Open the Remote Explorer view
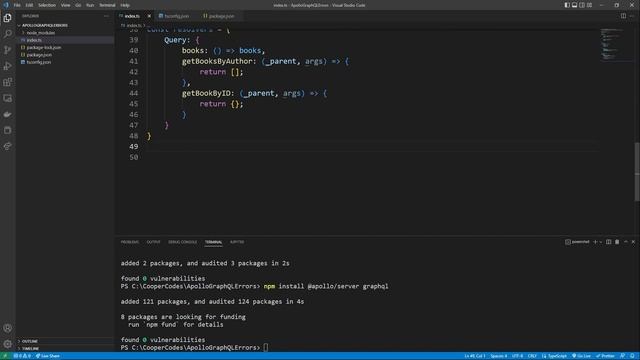This screenshot has height=360, width=640. coord(7,98)
